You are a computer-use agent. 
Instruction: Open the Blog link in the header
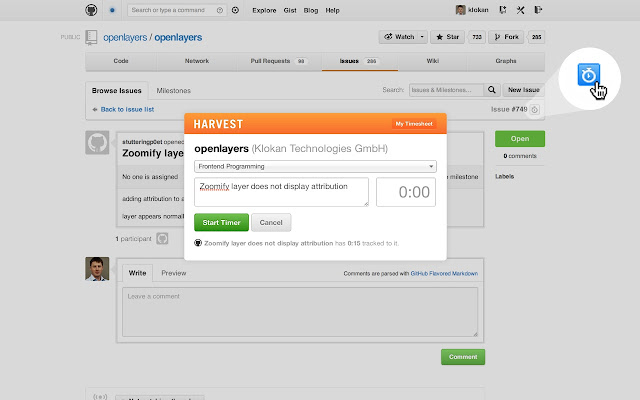pyautogui.click(x=311, y=10)
